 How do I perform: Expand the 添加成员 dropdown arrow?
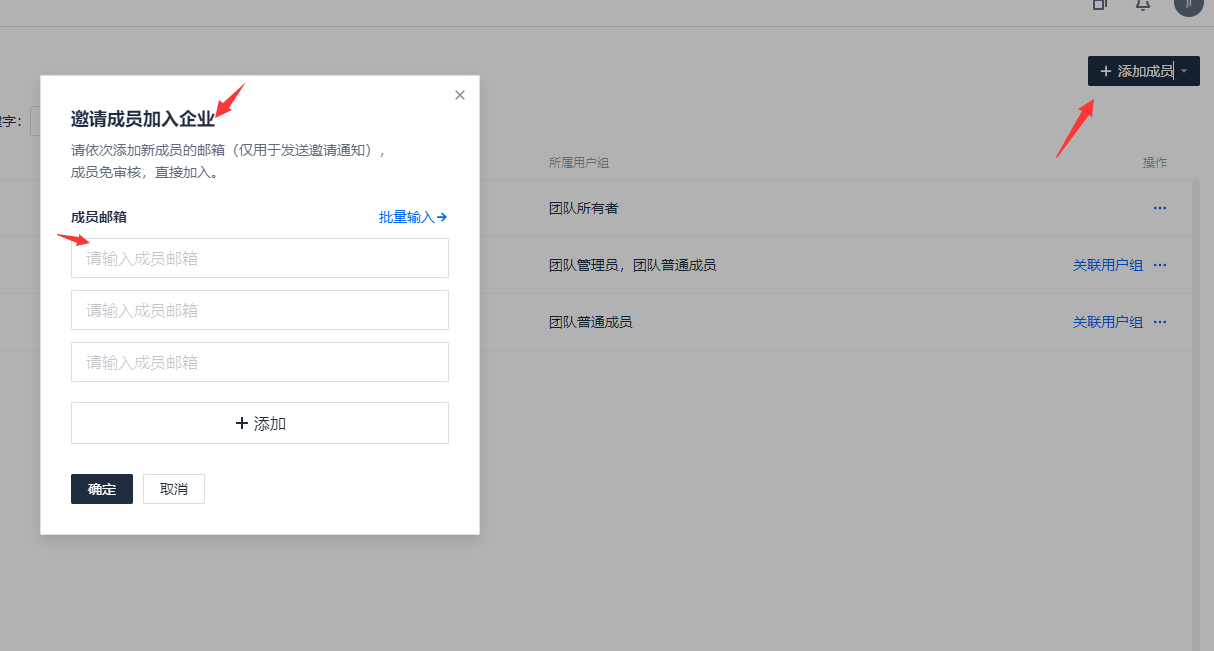[1185, 71]
